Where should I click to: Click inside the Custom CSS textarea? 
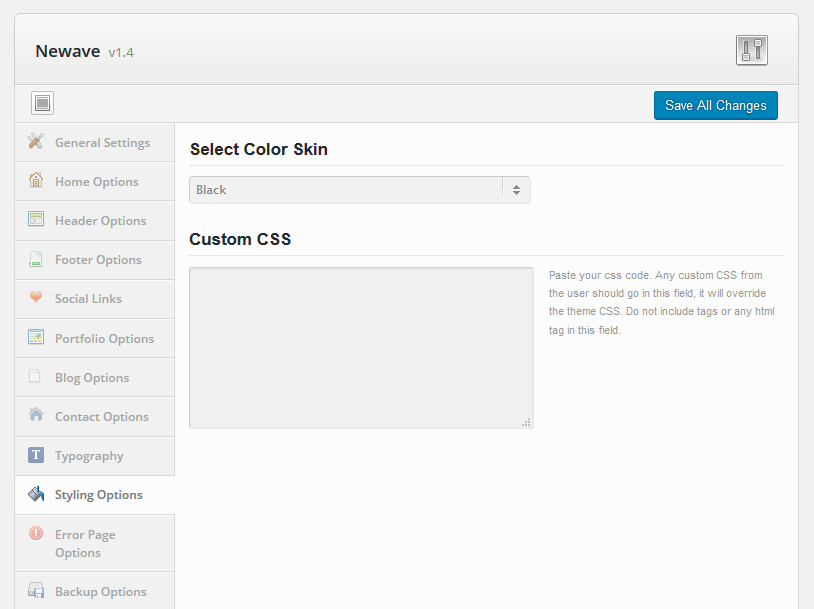click(x=361, y=348)
